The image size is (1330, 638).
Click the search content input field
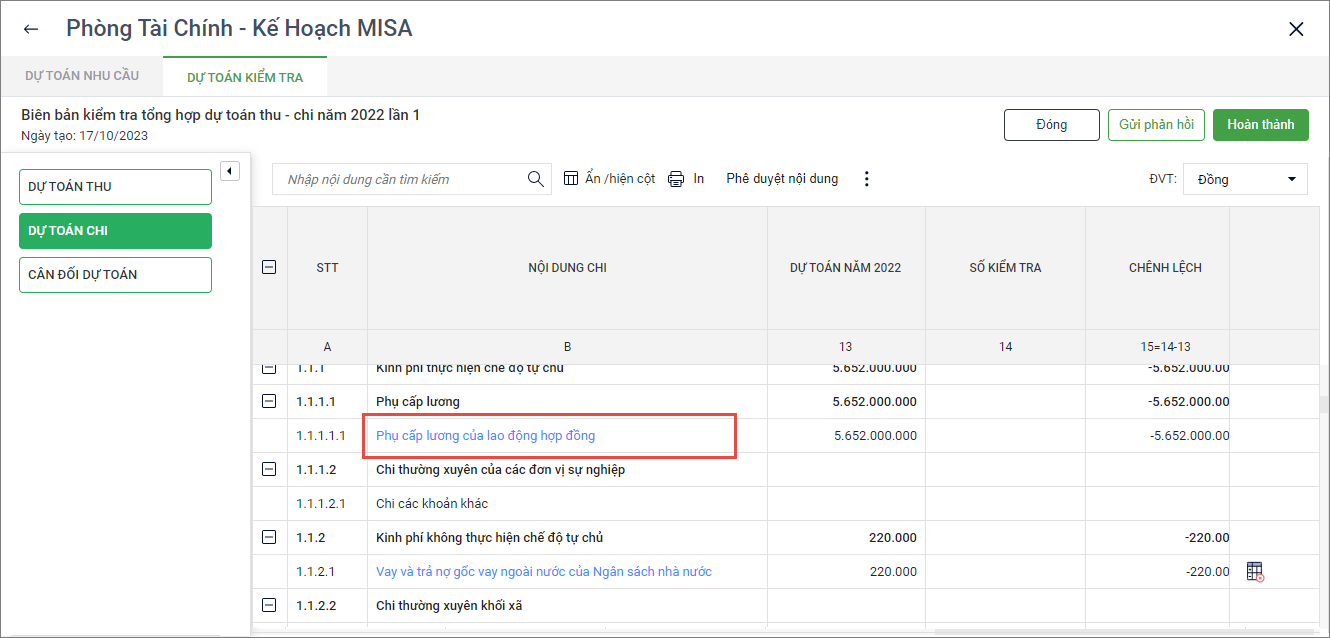pyautogui.click(x=400, y=180)
